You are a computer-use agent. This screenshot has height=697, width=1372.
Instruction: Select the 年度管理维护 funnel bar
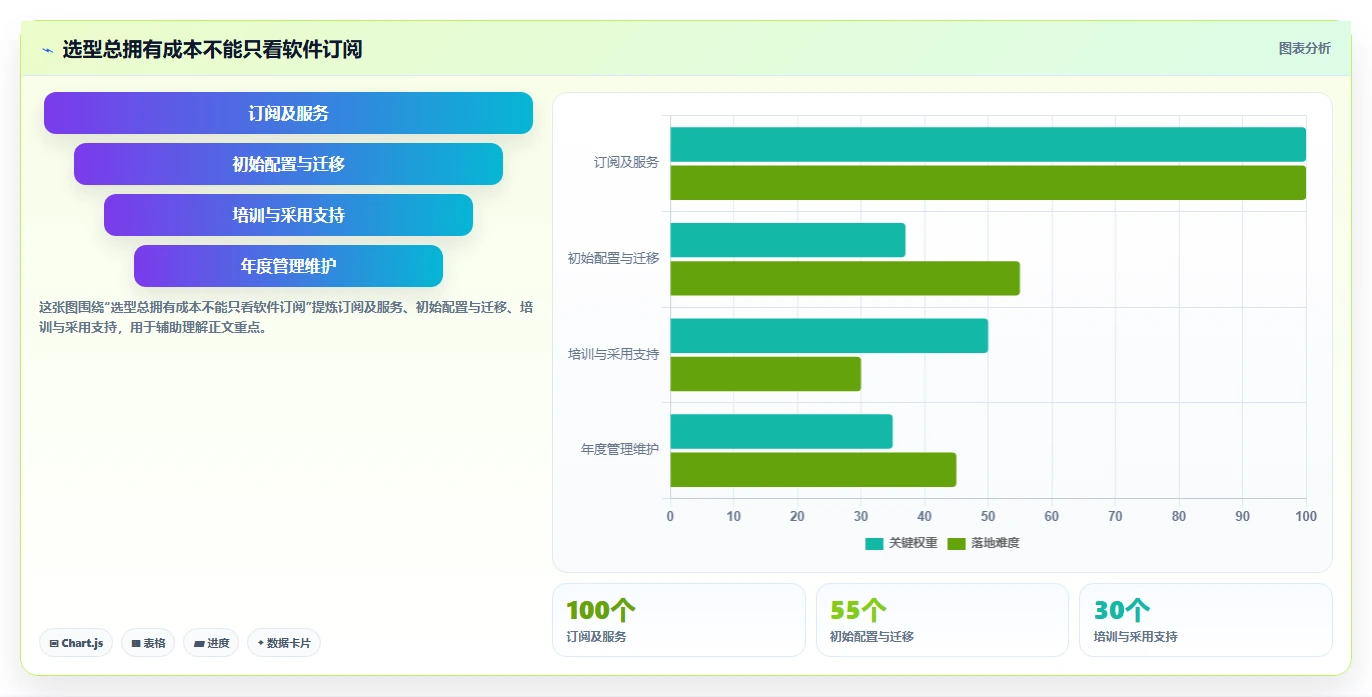pos(288,266)
